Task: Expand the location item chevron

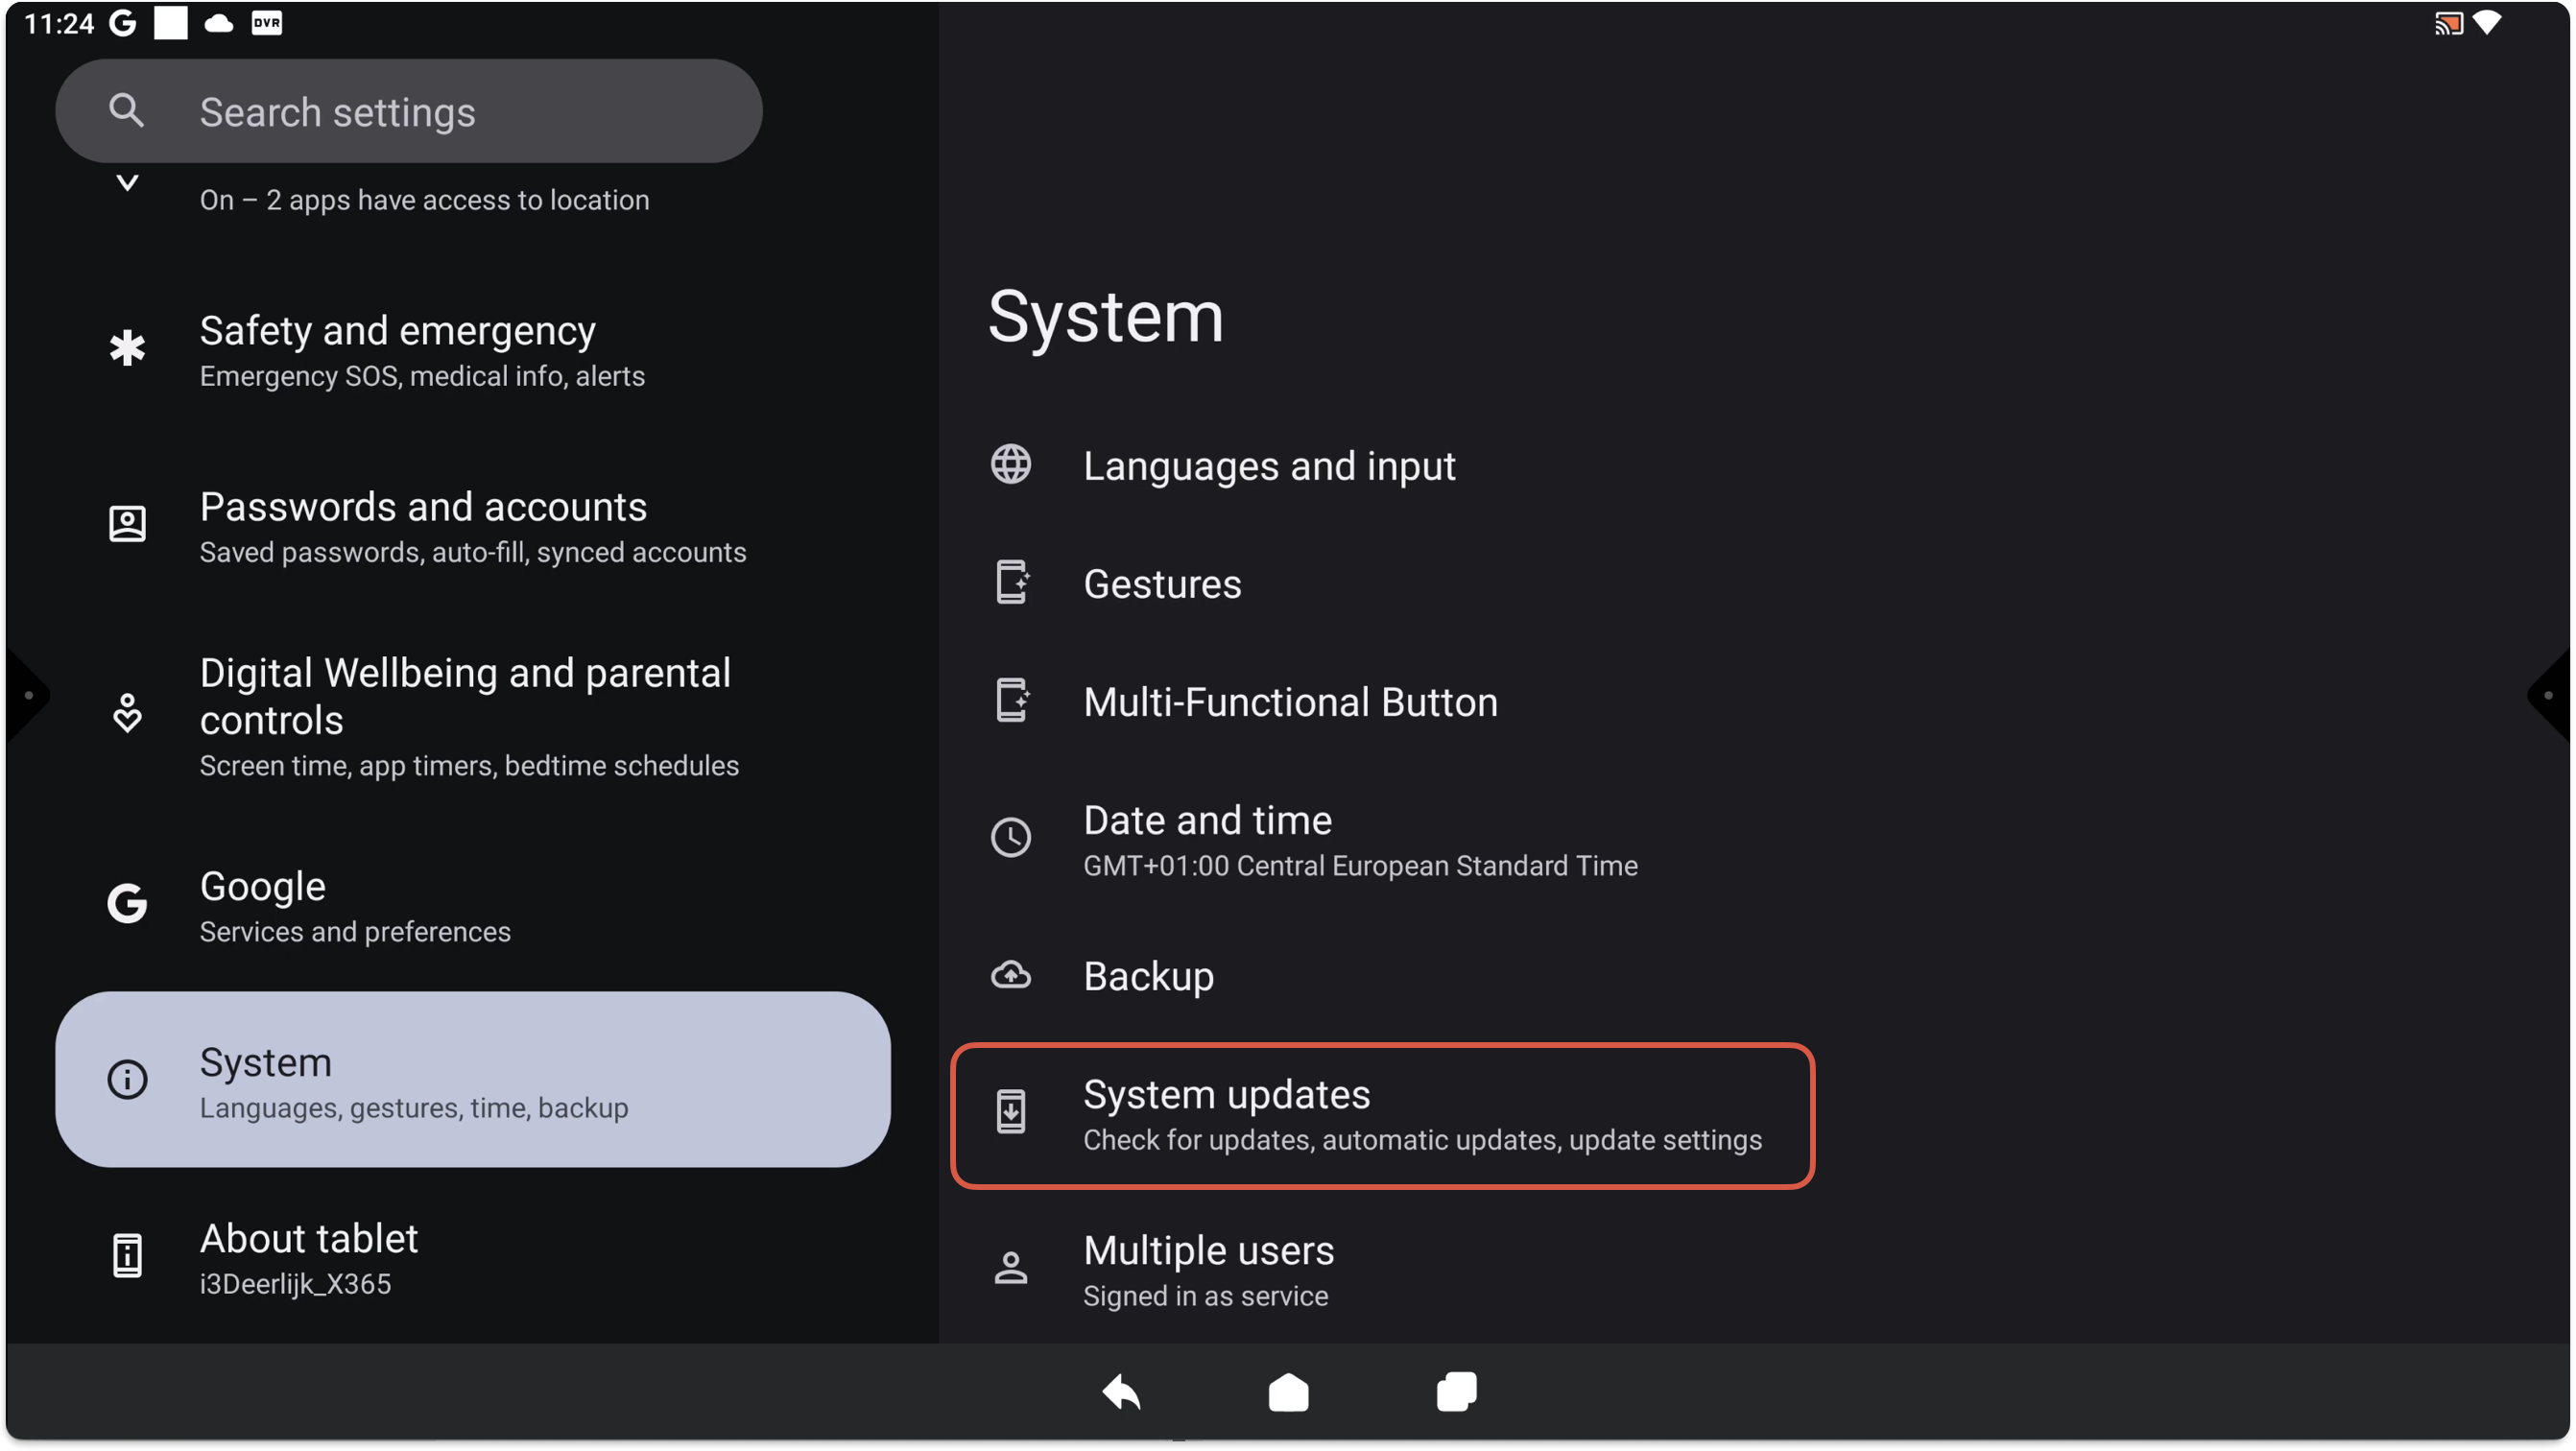Action: [127, 183]
